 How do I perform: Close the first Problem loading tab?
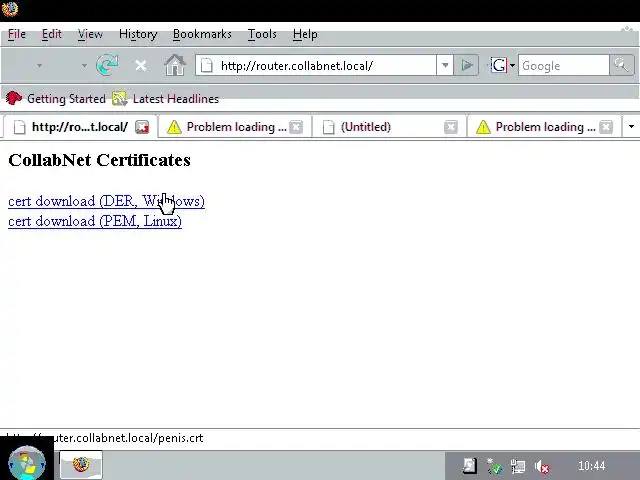pyautogui.click(x=296, y=127)
